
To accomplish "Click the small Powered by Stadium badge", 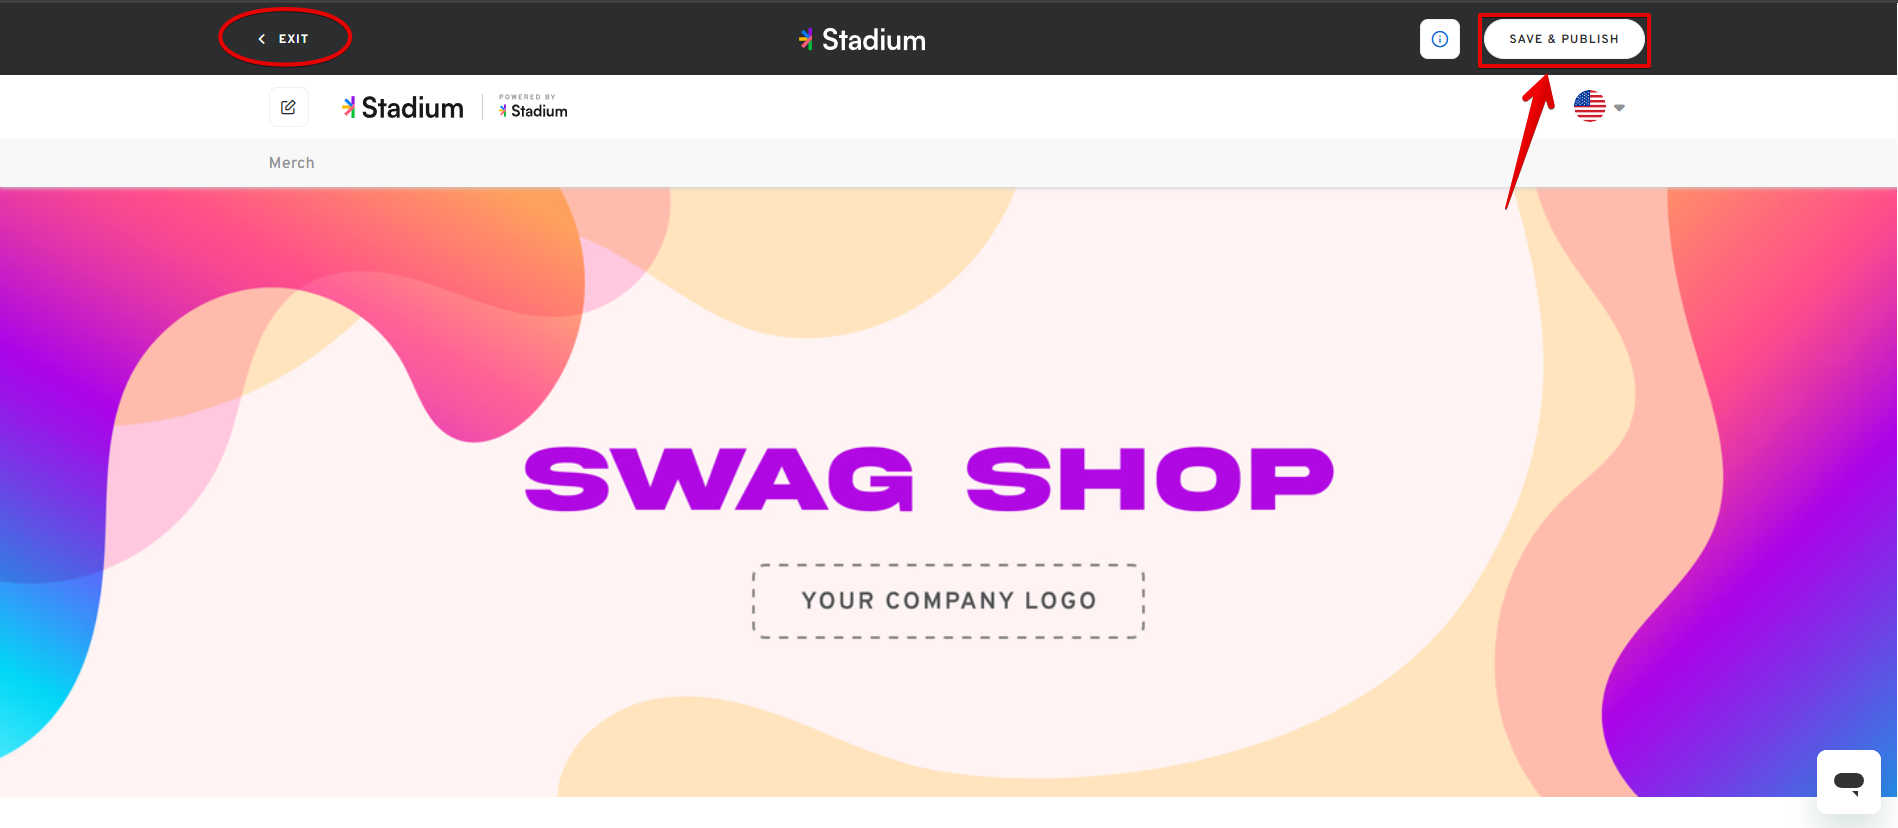I will coord(533,107).
